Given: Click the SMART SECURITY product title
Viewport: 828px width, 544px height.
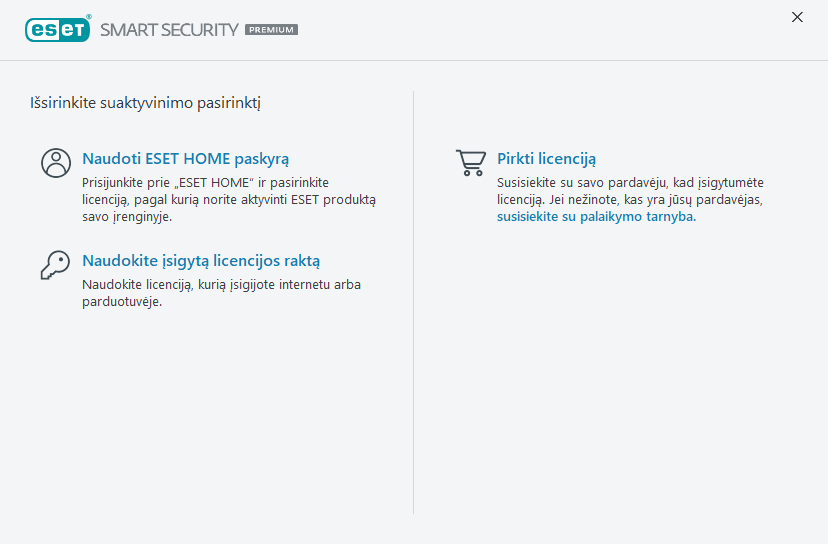Looking at the screenshot, I should [x=169, y=30].
